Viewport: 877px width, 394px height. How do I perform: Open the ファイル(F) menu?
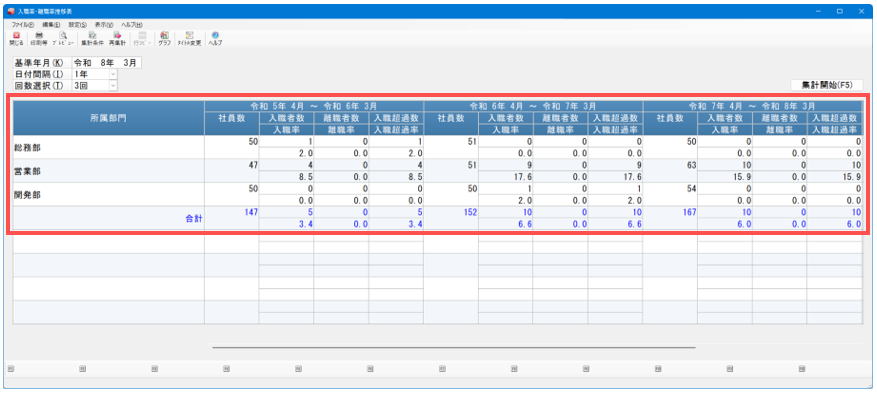[x=23, y=25]
